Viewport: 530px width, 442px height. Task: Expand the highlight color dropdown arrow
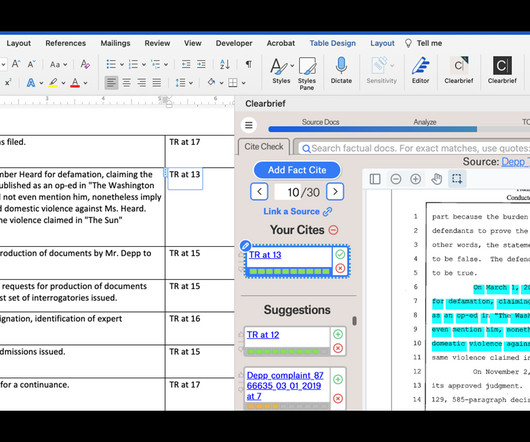click(x=63, y=83)
